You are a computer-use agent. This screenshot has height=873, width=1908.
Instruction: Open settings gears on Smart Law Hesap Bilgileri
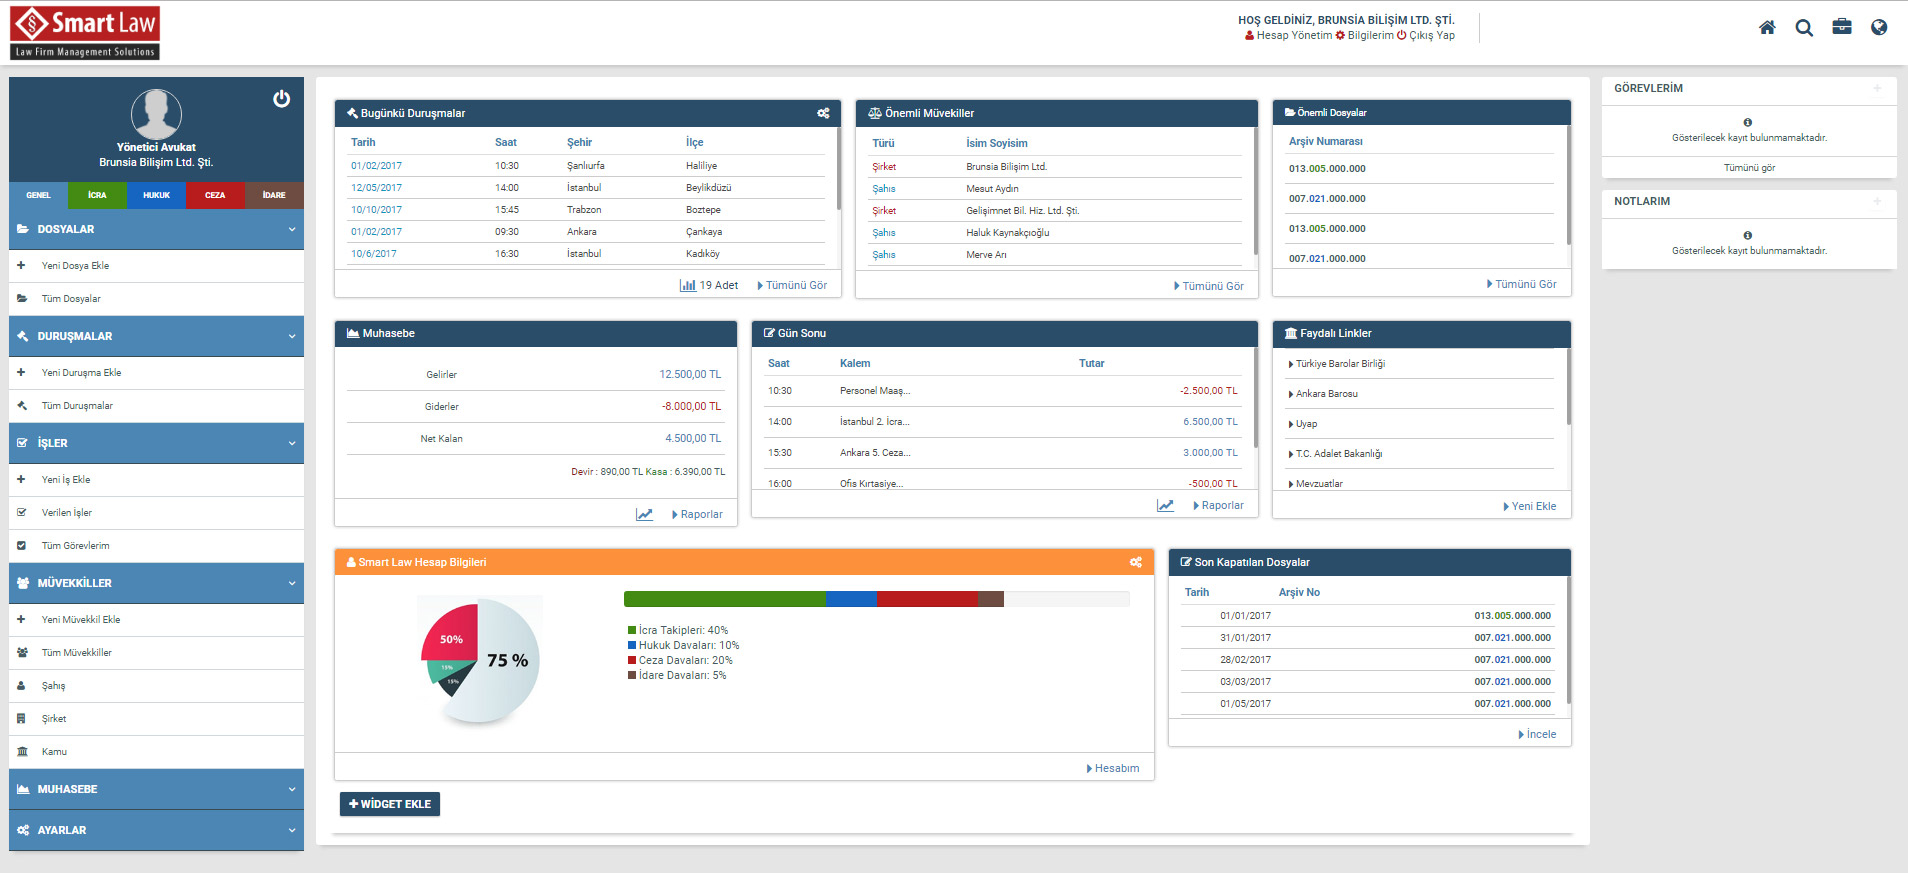click(x=1136, y=562)
